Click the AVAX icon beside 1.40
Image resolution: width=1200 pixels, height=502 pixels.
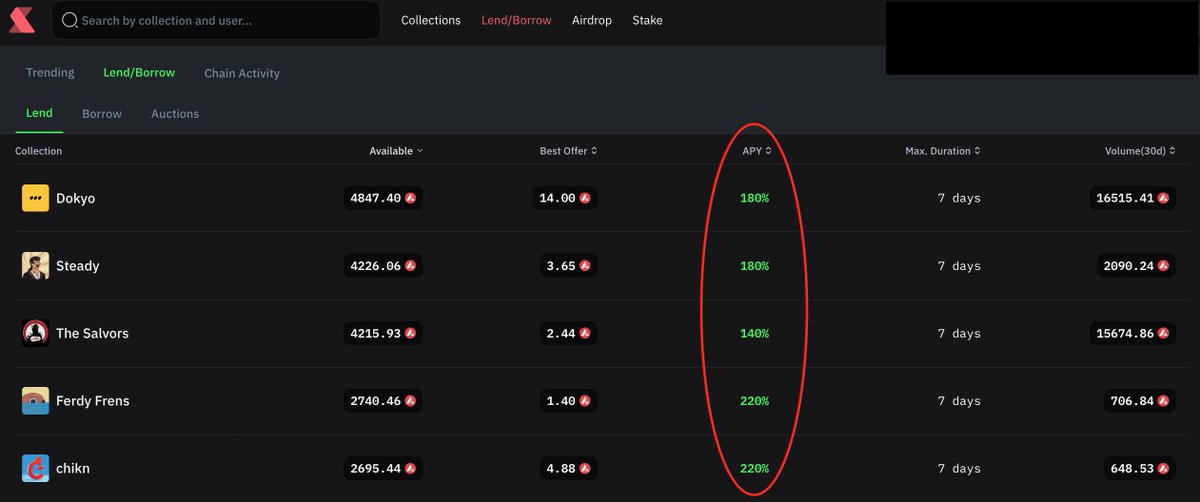pyautogui.click(x=585, y=401)
